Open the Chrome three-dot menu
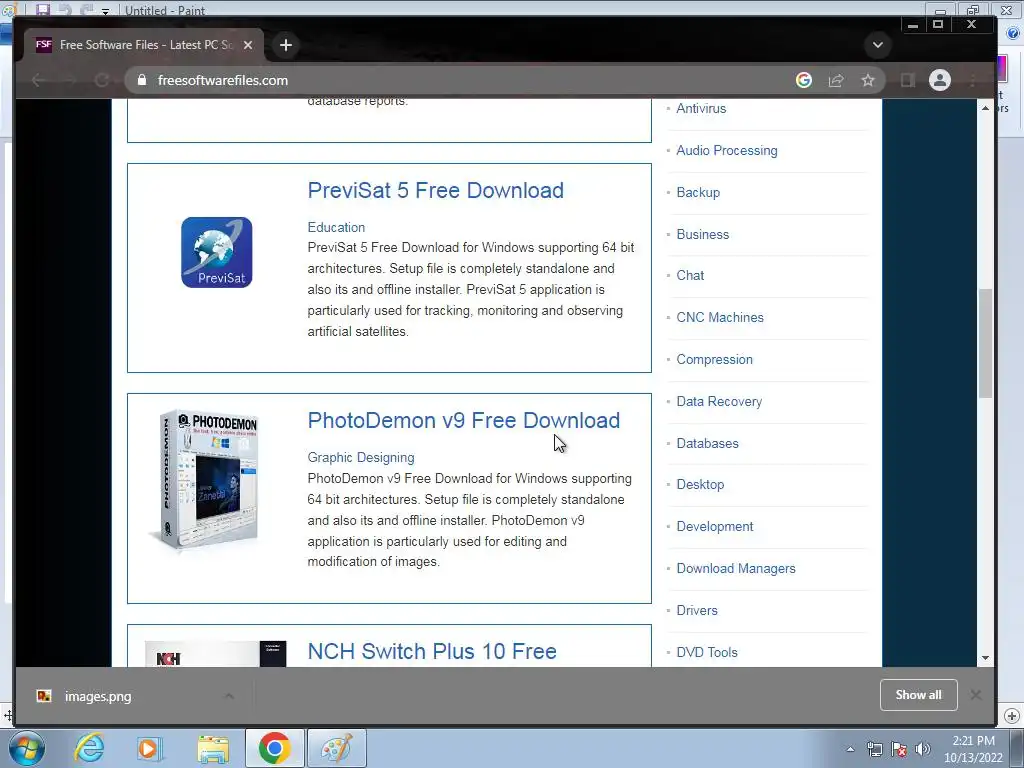Screen dimensions: 1024x768 [973, 80]
